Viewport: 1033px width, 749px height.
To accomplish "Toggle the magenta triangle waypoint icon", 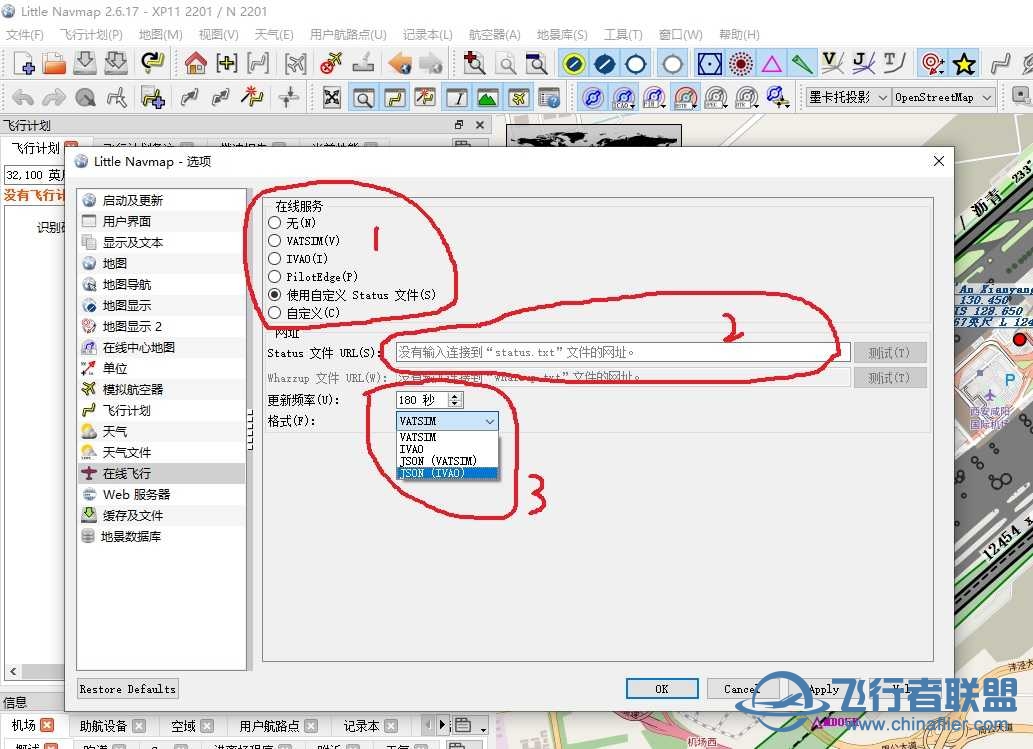I will tap(771, 64).
